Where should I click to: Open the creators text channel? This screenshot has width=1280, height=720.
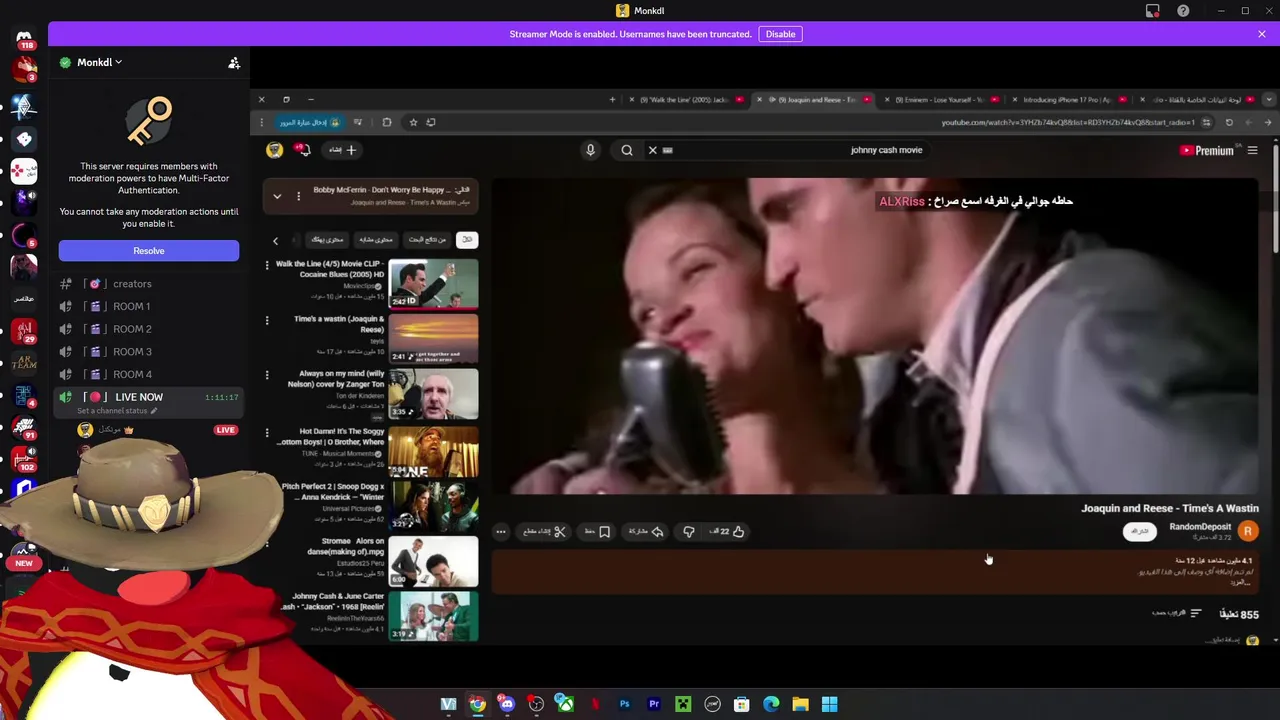149,284
